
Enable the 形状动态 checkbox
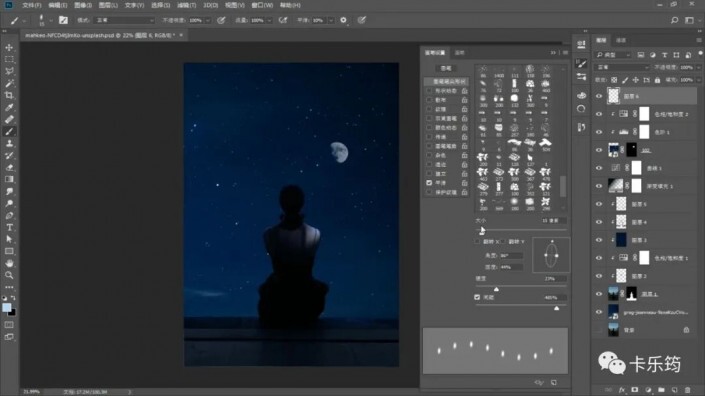coord(429,91)
